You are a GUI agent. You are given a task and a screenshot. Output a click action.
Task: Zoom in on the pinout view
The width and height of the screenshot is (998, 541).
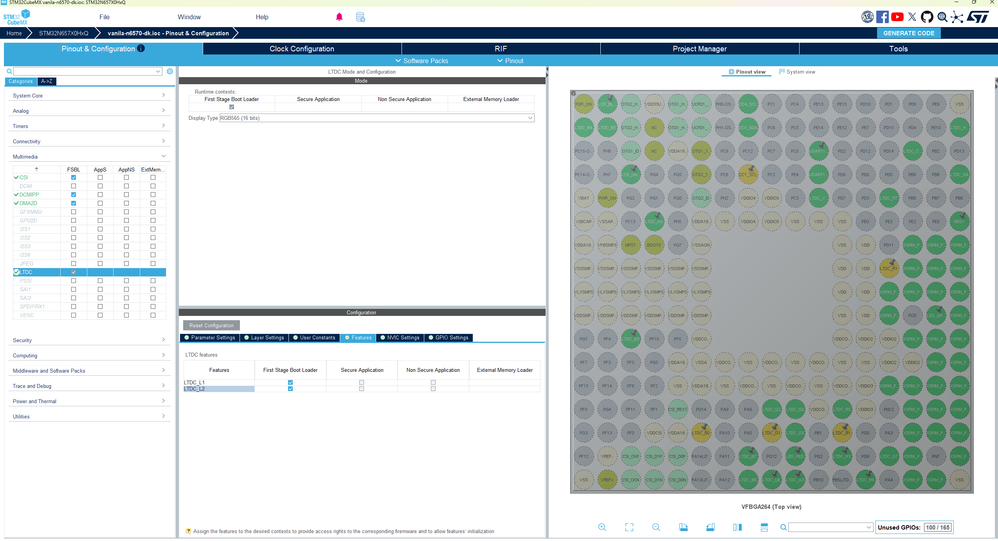(x=601, y=527)
